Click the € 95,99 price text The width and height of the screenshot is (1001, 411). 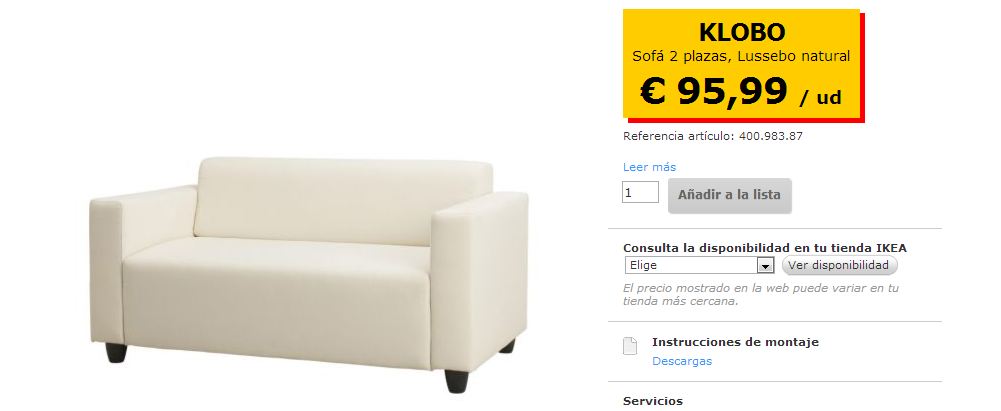(x=714, y=91)
